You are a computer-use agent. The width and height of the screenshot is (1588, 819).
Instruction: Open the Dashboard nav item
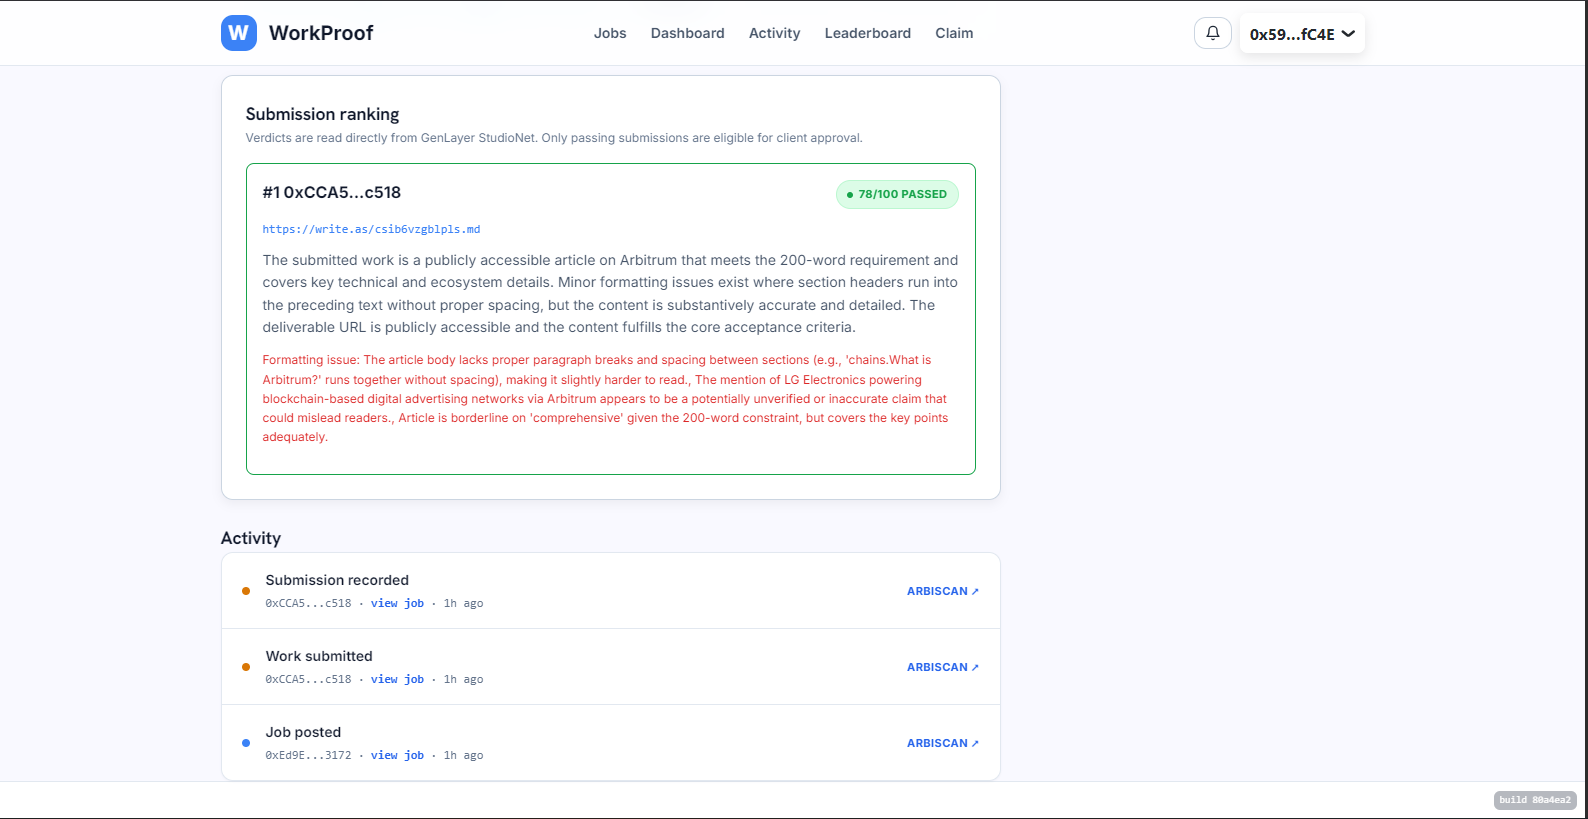point(688,33)
